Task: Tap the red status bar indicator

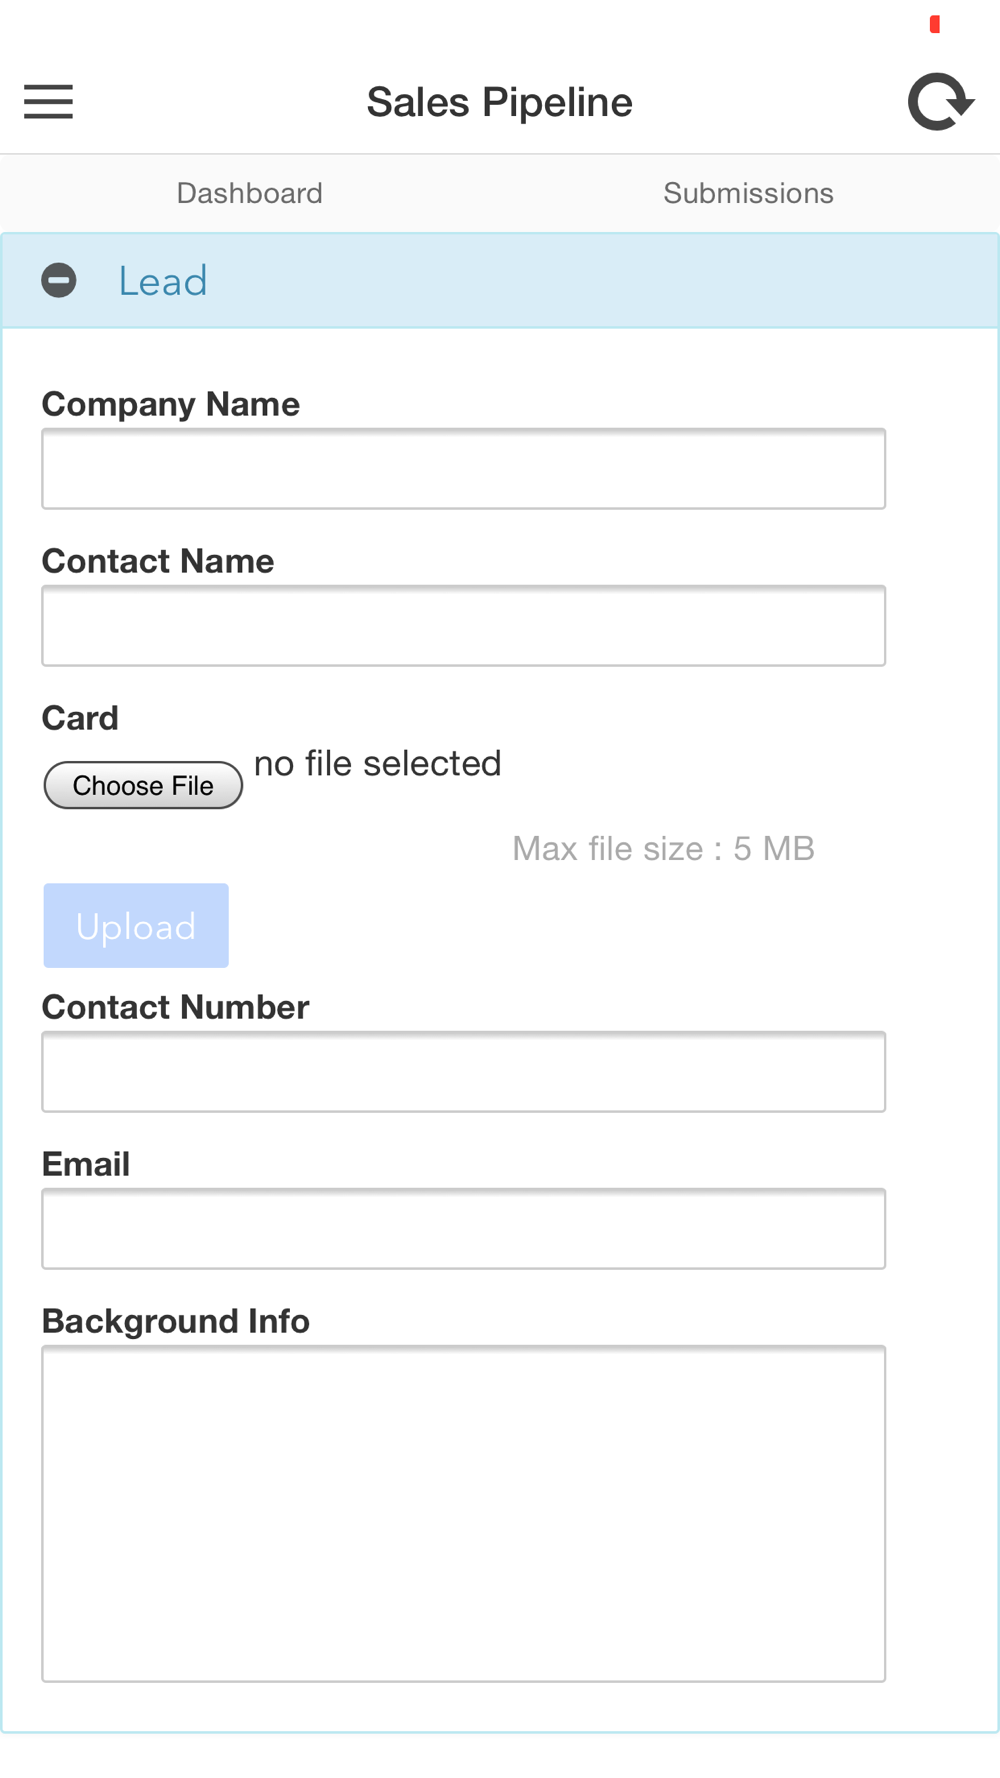Action: 935,24
